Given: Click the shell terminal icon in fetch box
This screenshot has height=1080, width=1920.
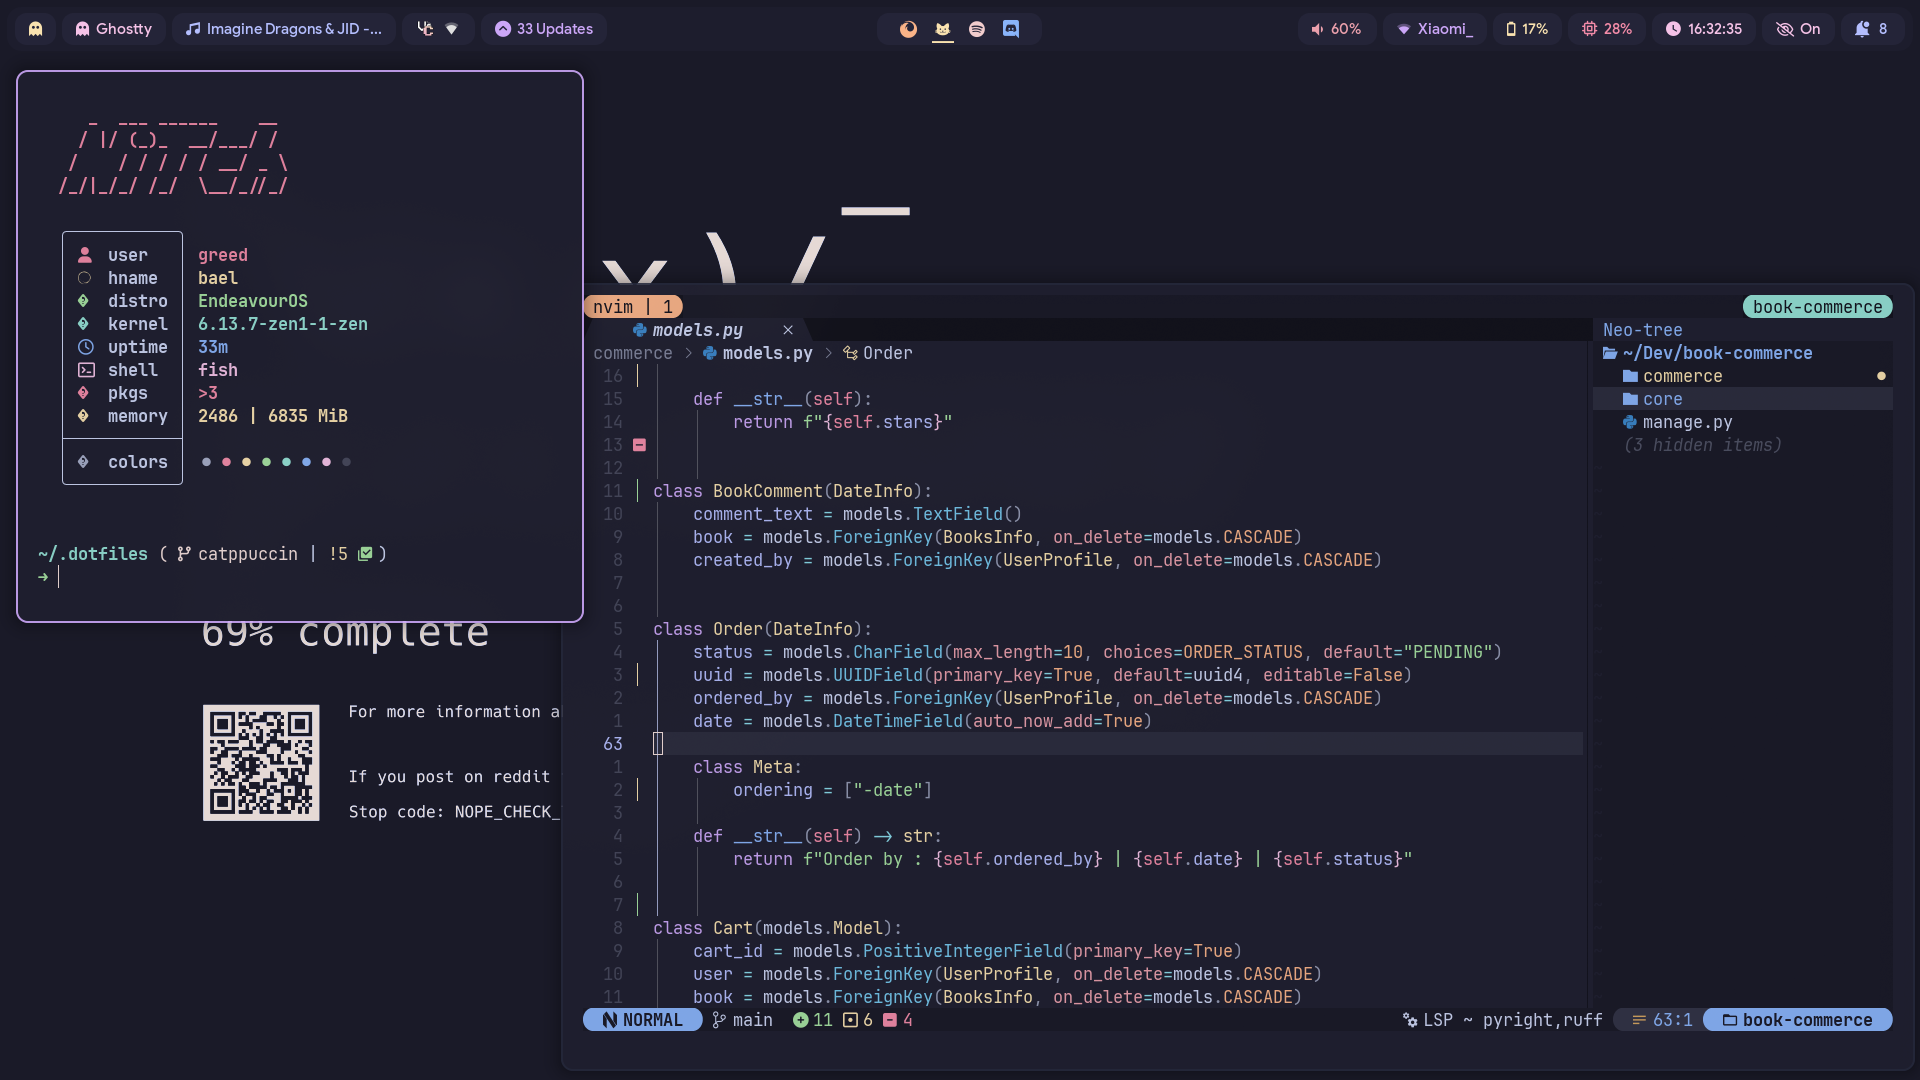Looking at the screenshot, I should tap(86, 370).
